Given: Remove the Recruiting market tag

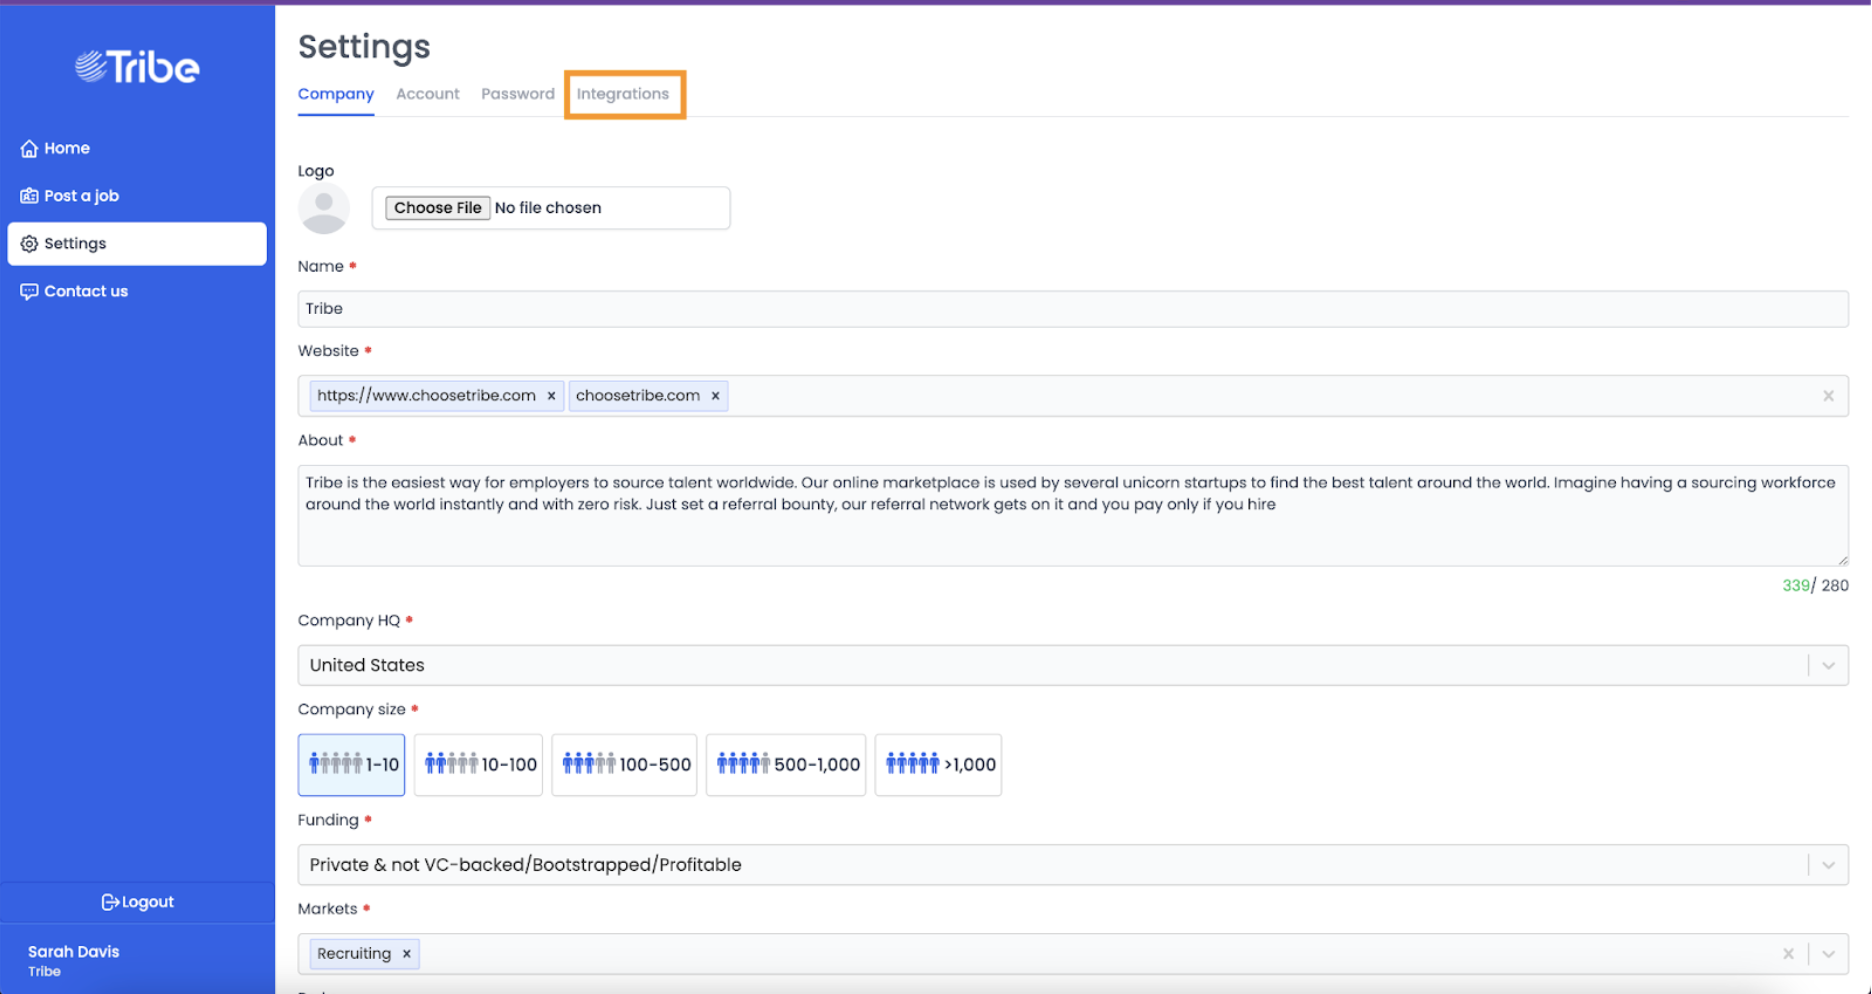Looking at the screenshot, I should pos(406,954).
